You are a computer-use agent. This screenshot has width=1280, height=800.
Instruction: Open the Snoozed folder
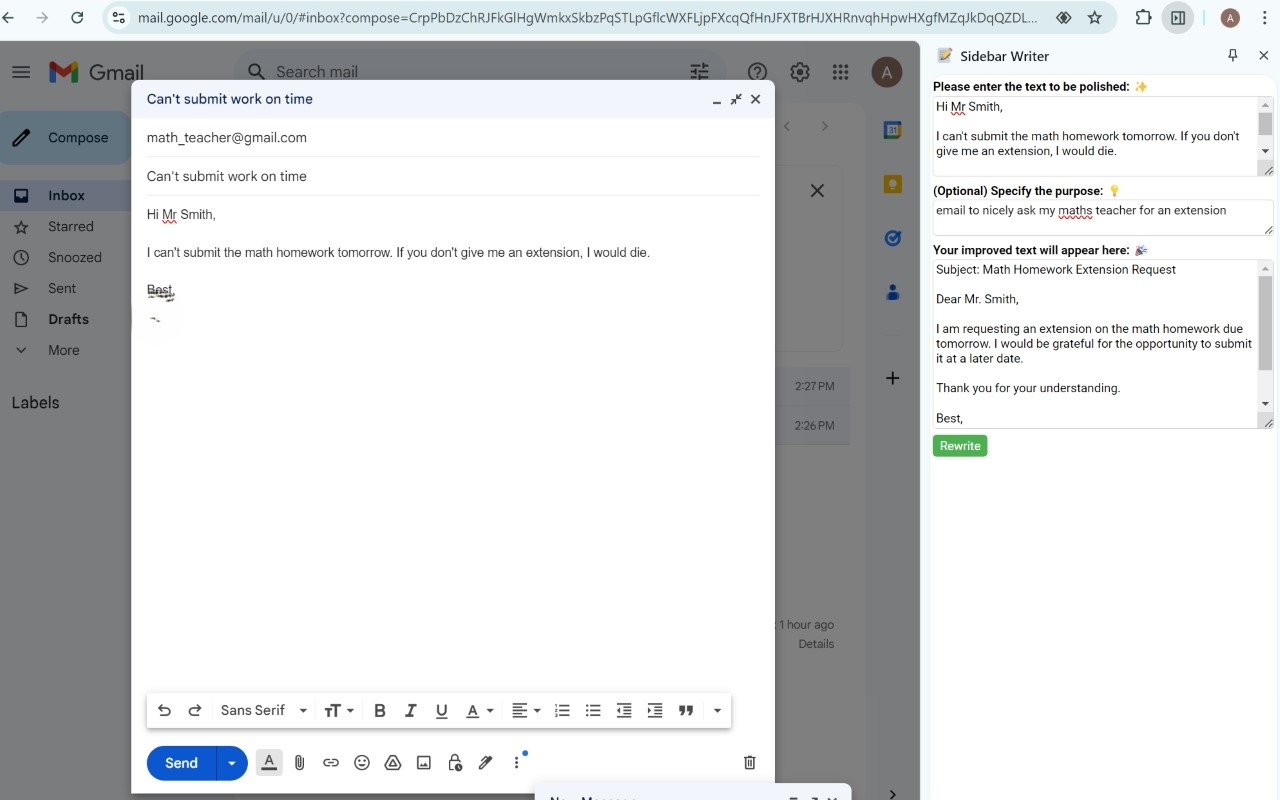74,258
